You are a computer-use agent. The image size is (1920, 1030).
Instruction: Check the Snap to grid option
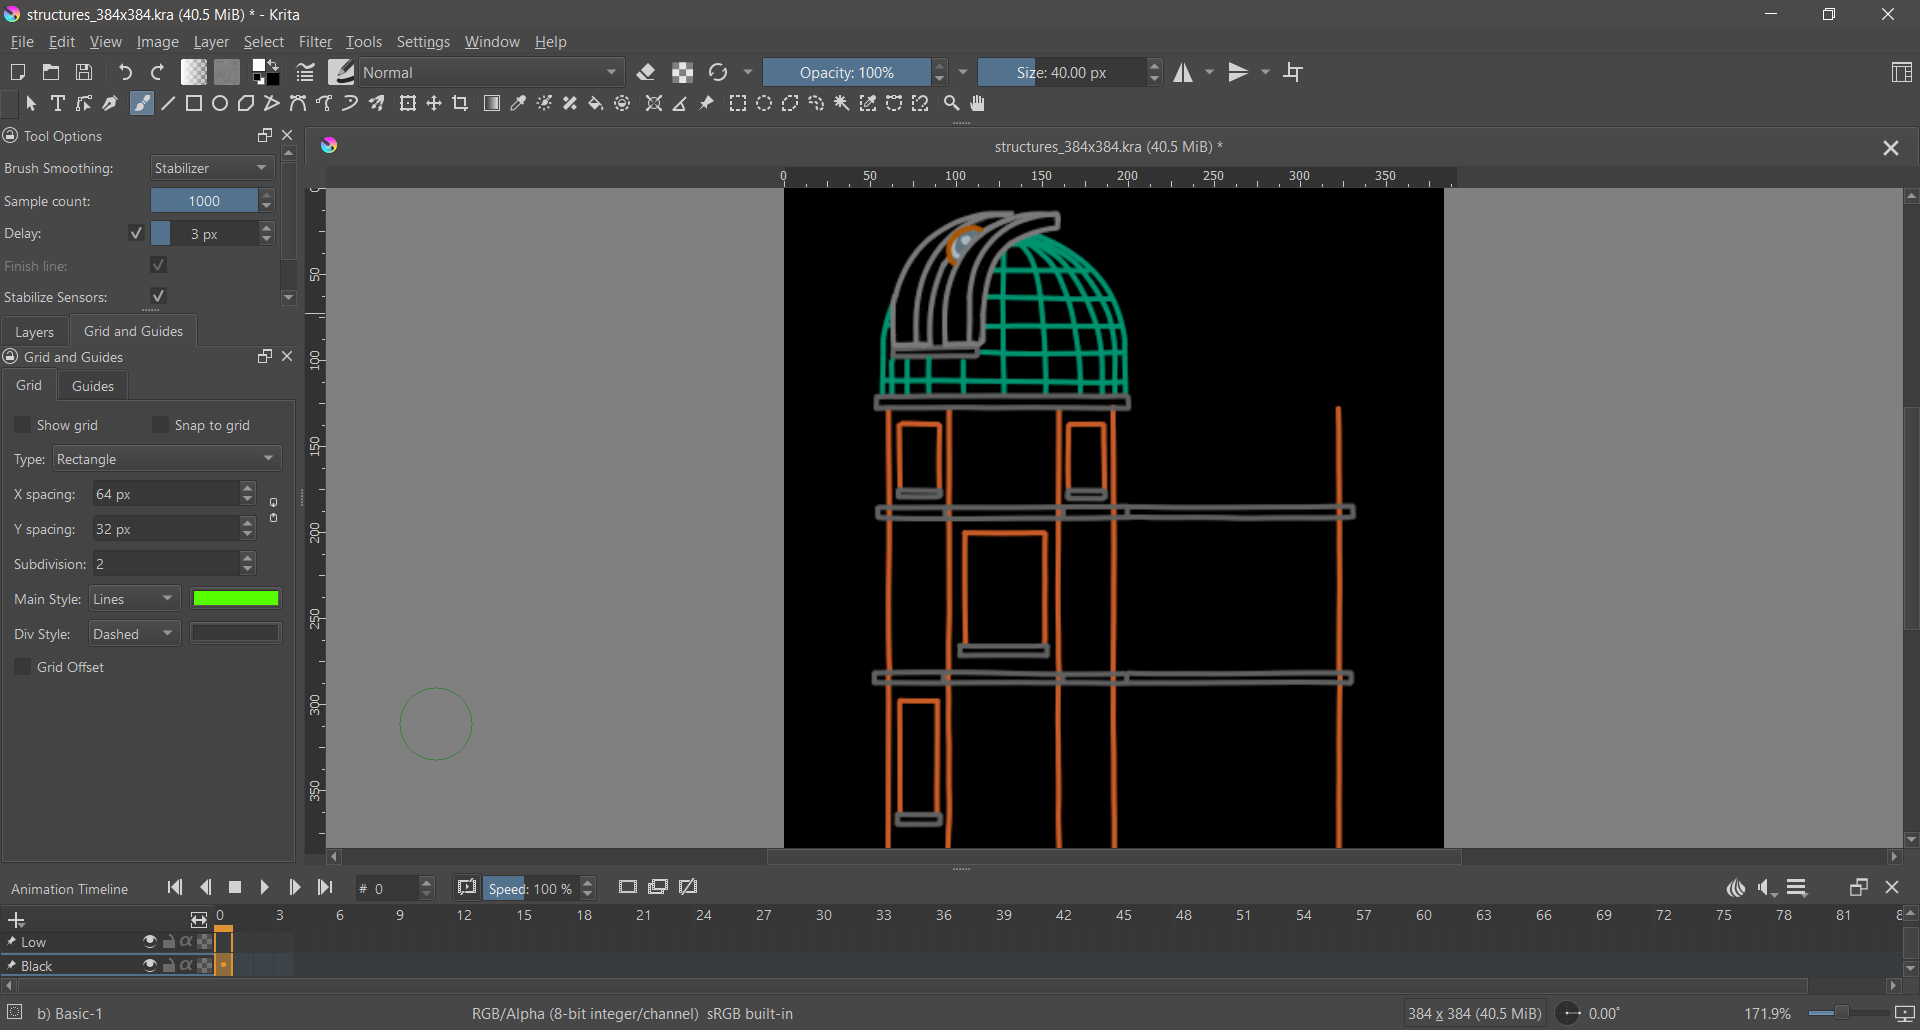(x=160, y=425)
